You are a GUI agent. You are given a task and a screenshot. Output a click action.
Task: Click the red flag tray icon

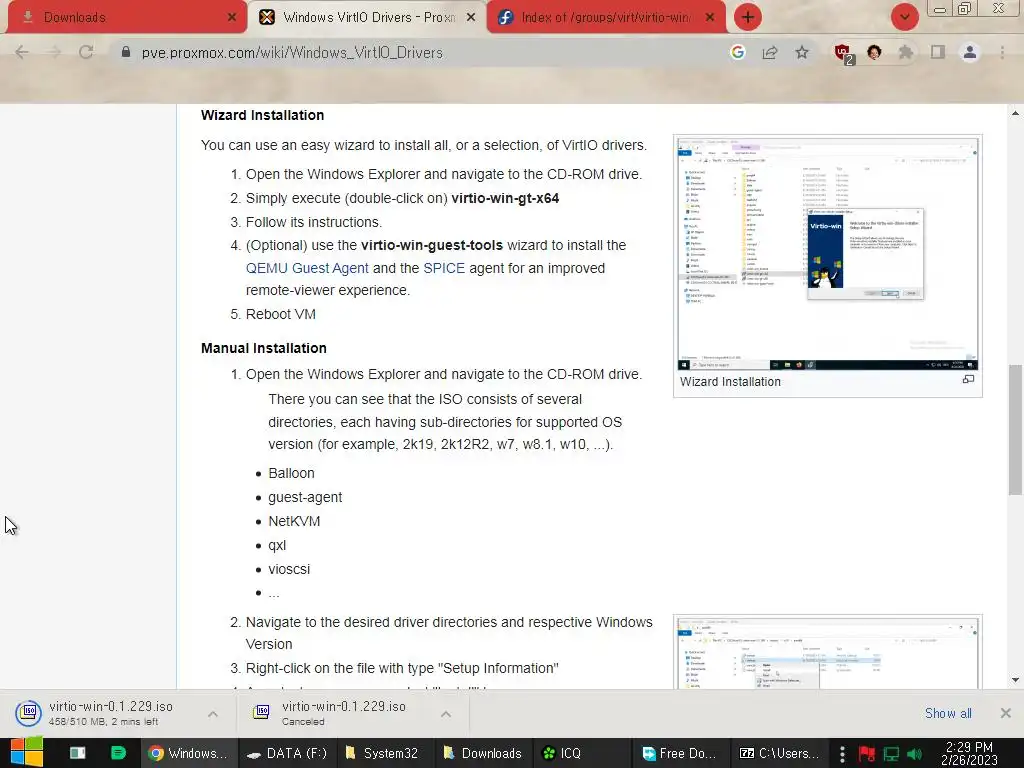pos(867,754)
